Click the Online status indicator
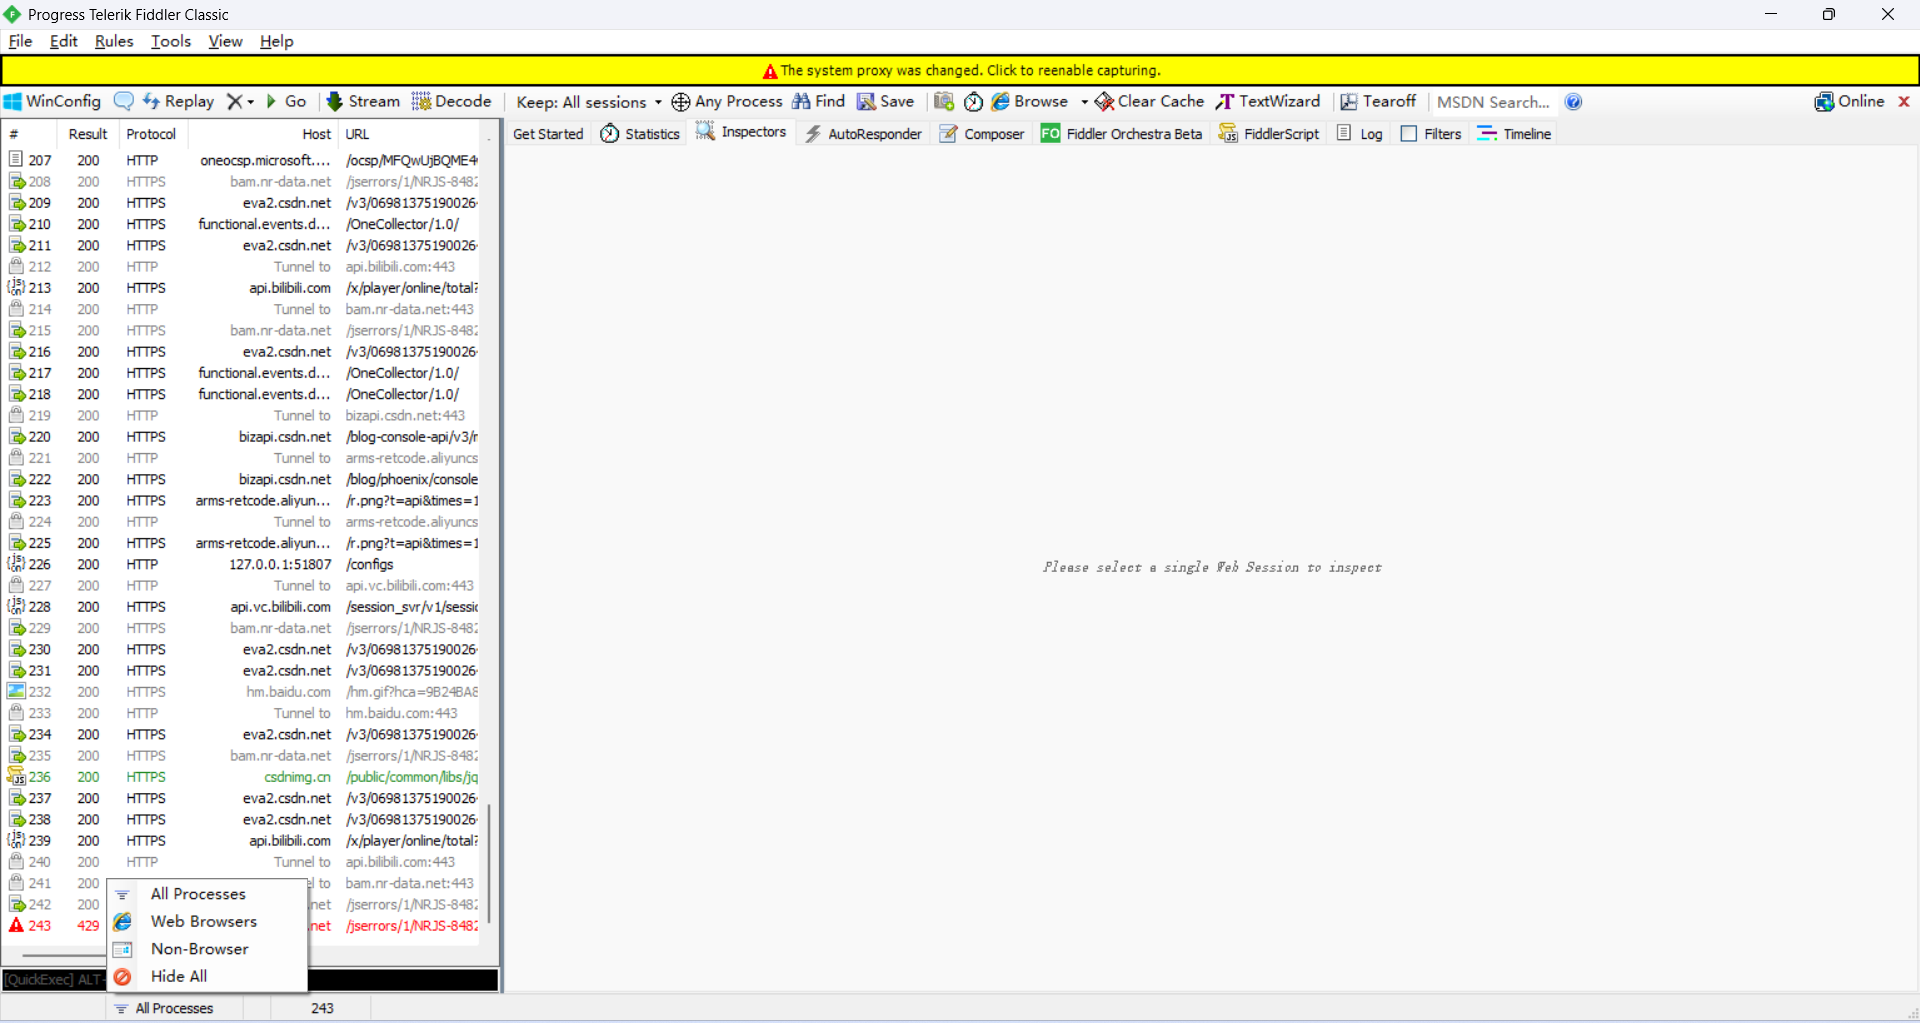The image size is (1920, 1023). click(x=1849, y=102)
